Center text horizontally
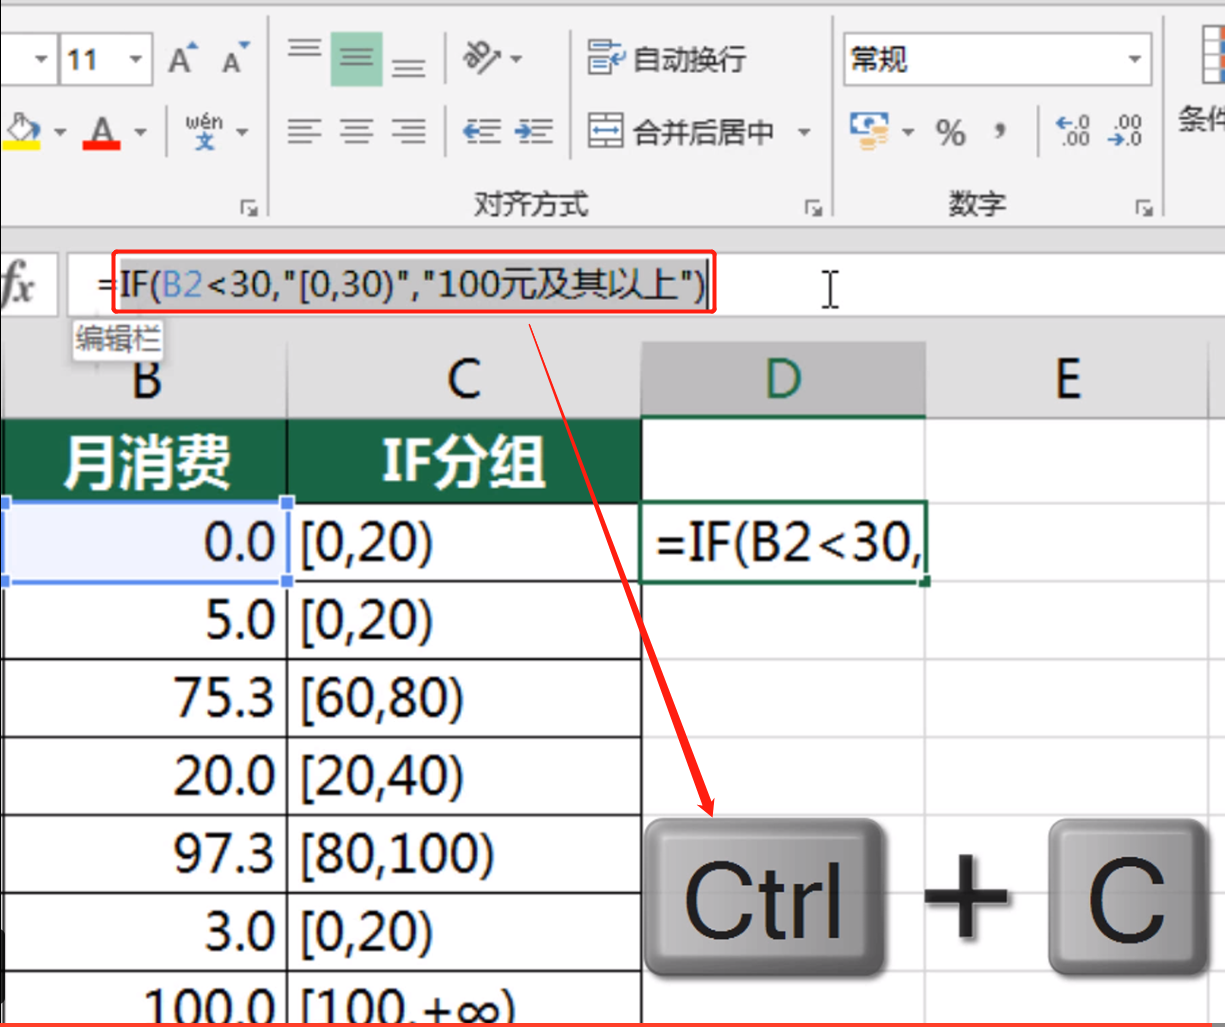This screenshot has width=1225, height=1027. [357, 131]
